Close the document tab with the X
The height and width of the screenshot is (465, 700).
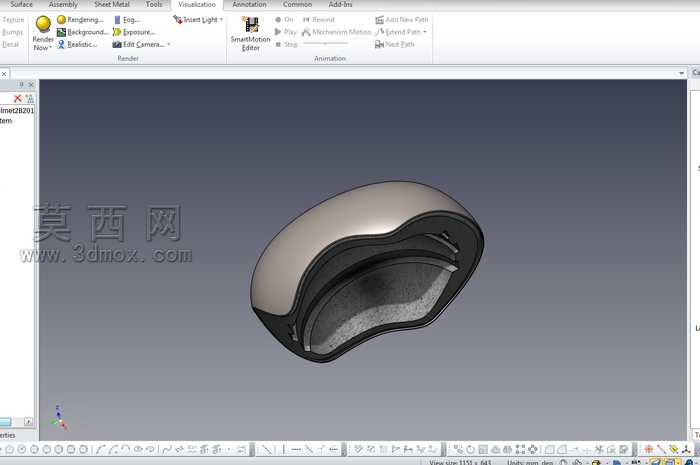(4, 74)
